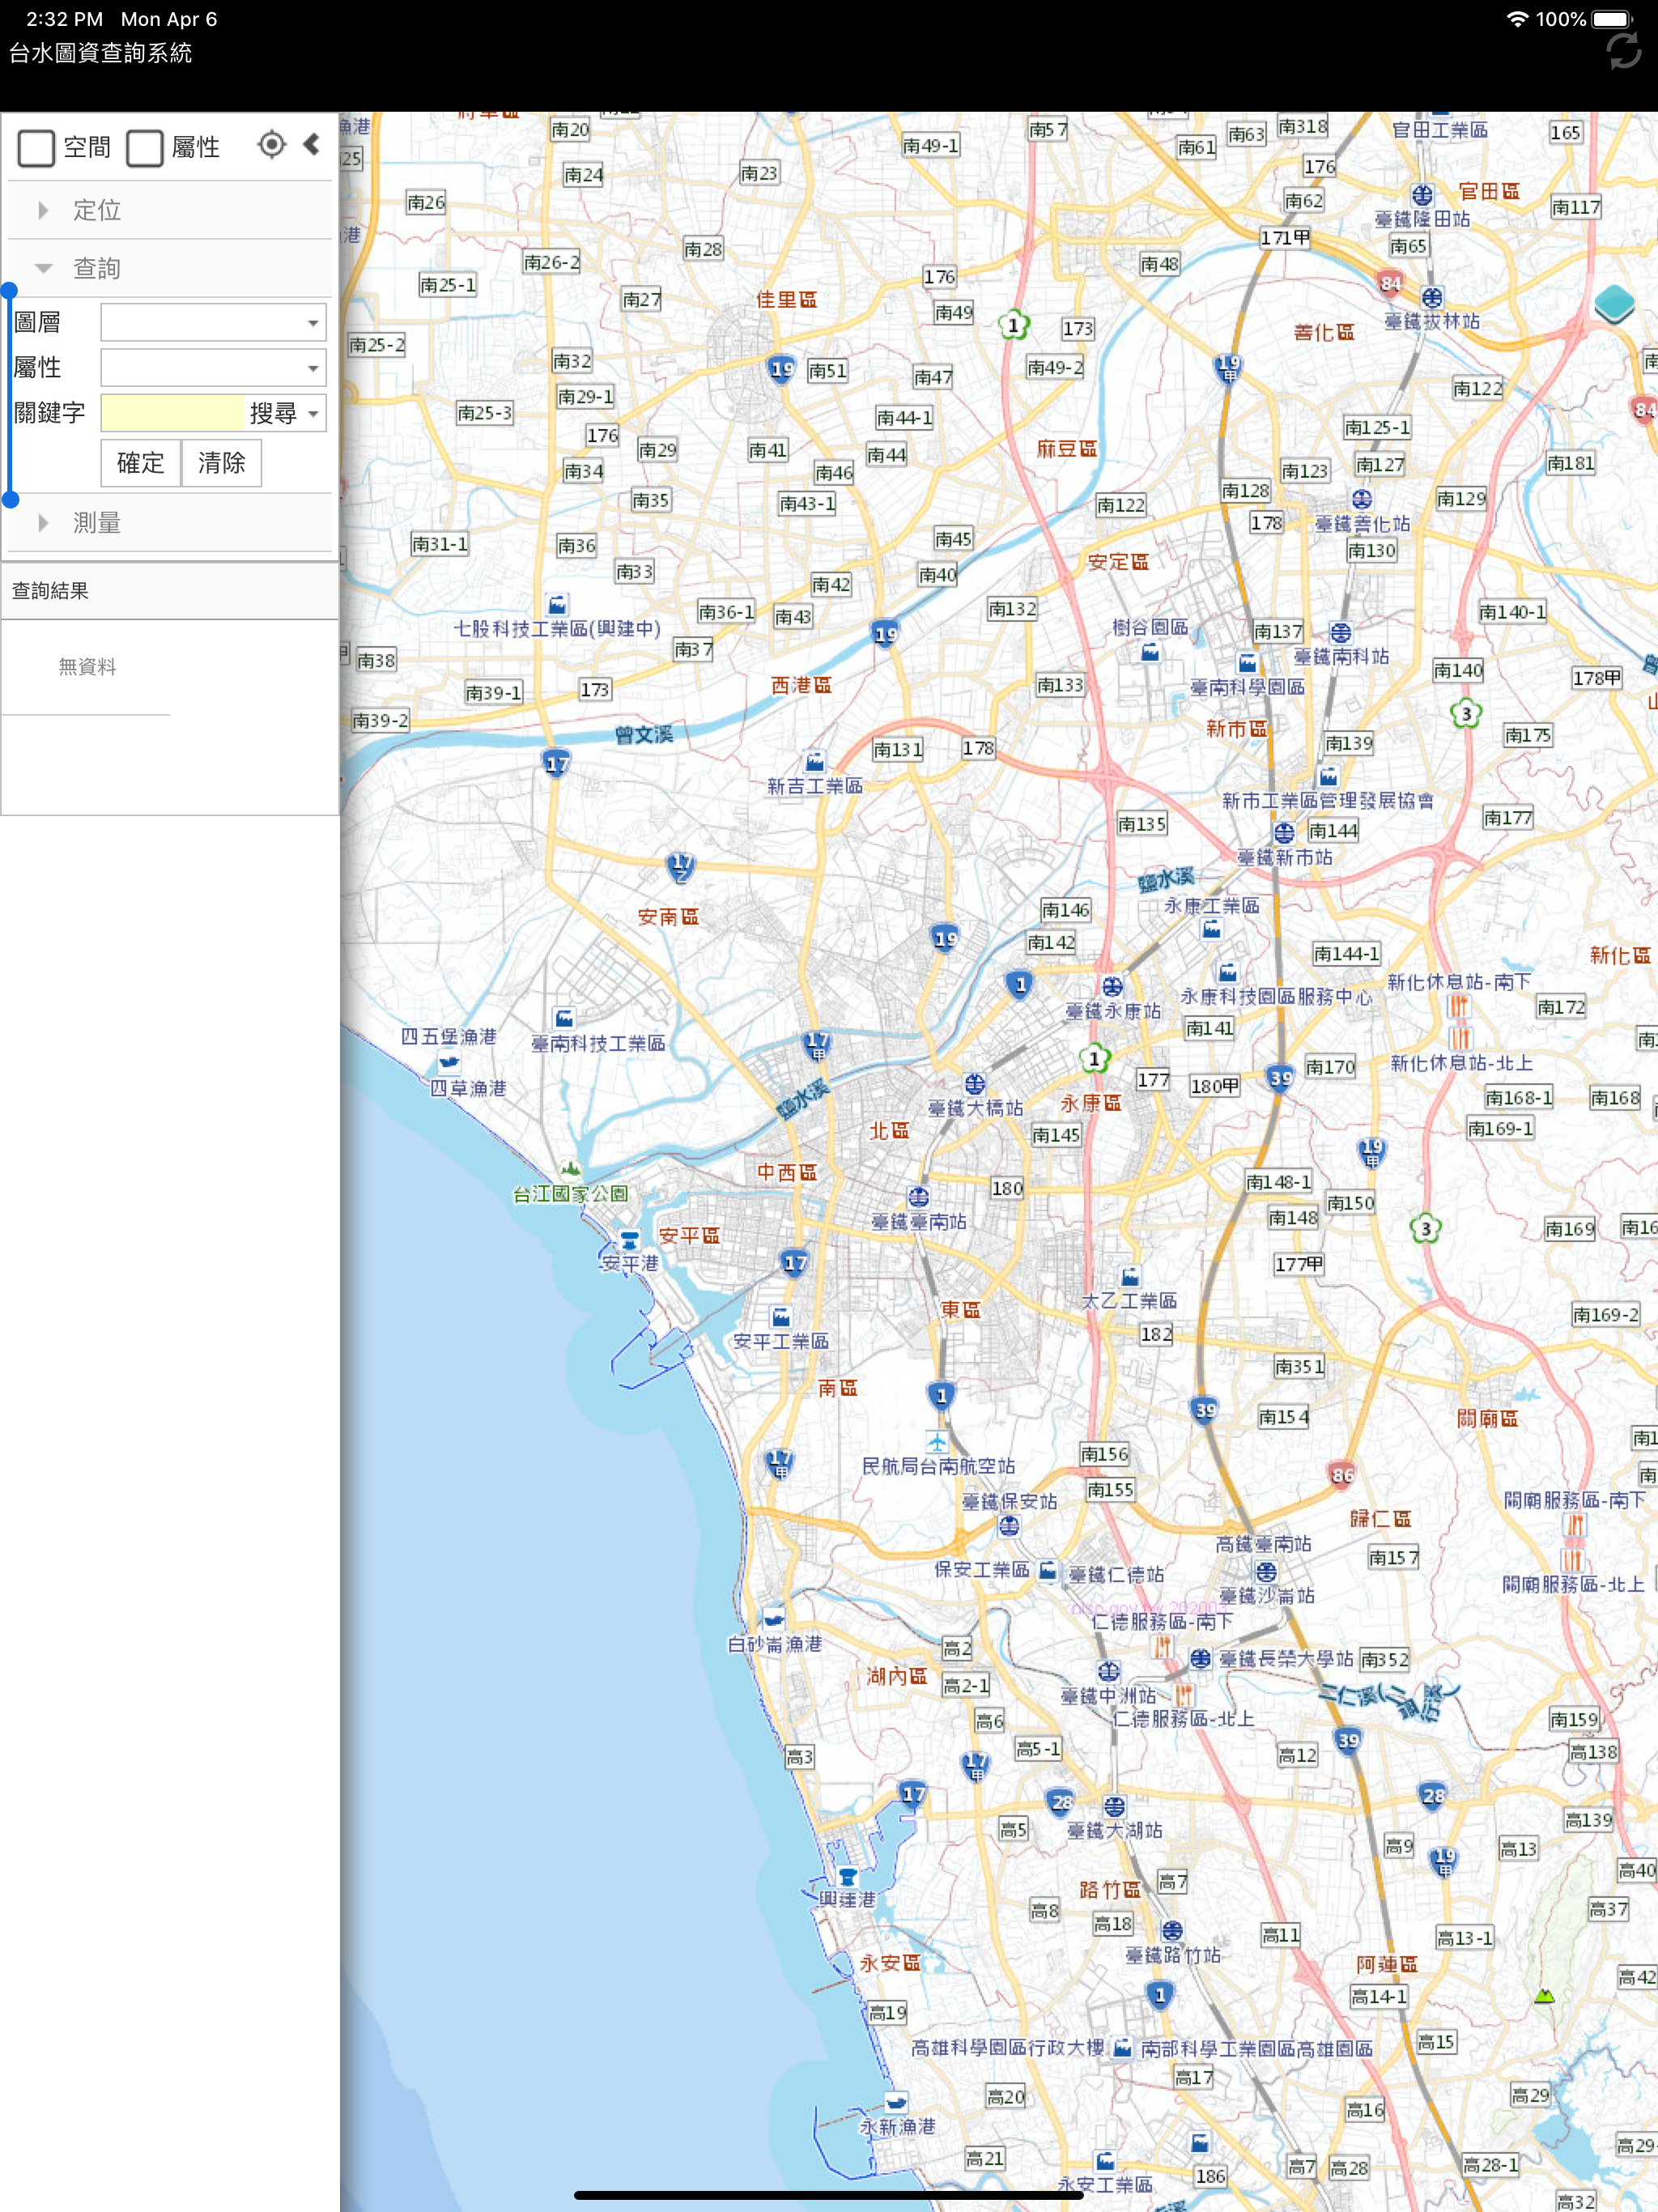
Task: Enable the 屬性 checkbox
Action: coord(145,148)
